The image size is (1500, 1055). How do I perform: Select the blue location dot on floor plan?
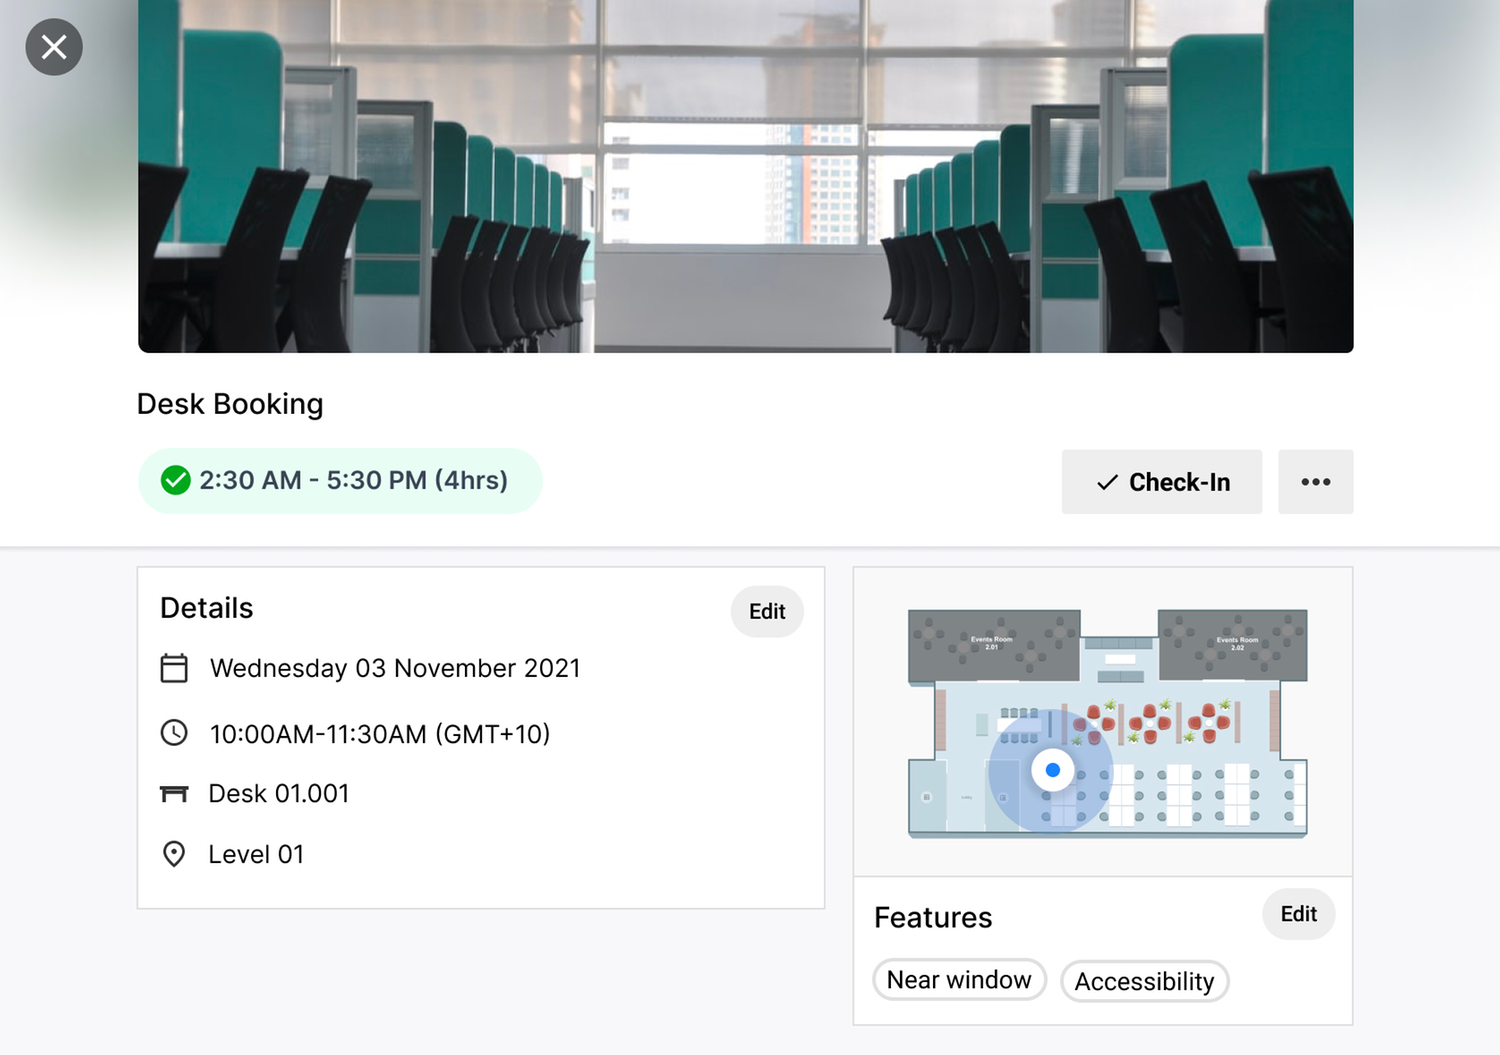pyautogui.click(x=1052, y=770)
